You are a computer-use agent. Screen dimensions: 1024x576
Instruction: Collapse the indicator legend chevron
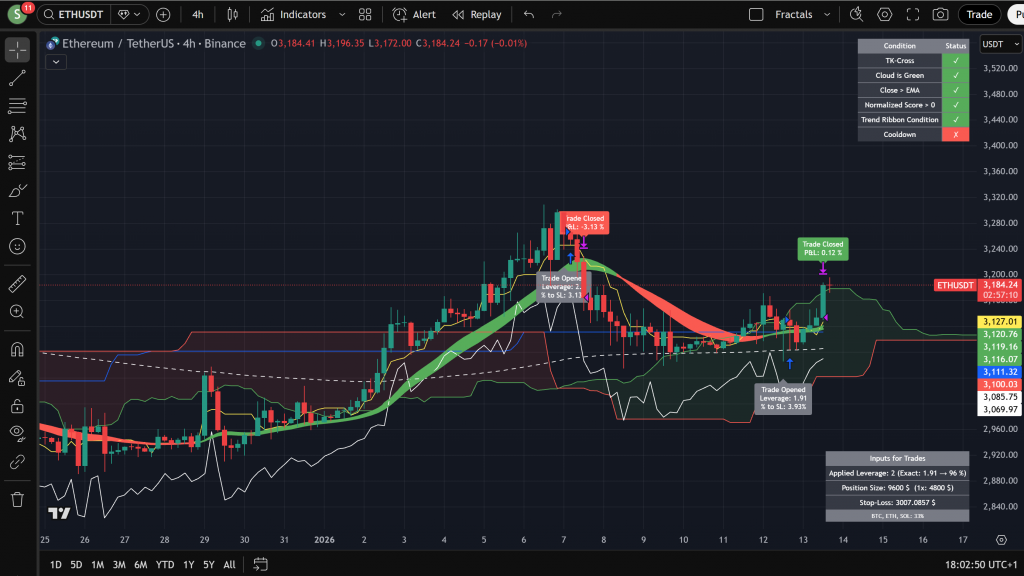(x=55, y=61)
